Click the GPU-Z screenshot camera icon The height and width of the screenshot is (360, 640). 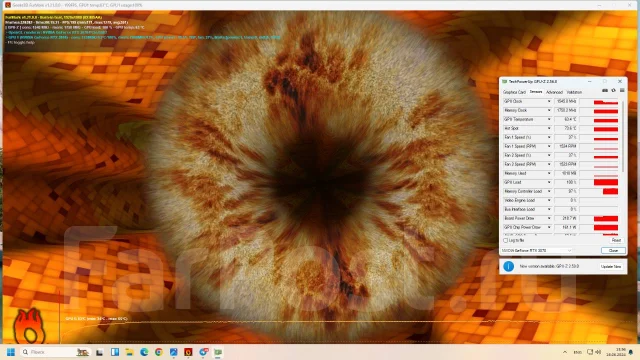click(605, 91)
